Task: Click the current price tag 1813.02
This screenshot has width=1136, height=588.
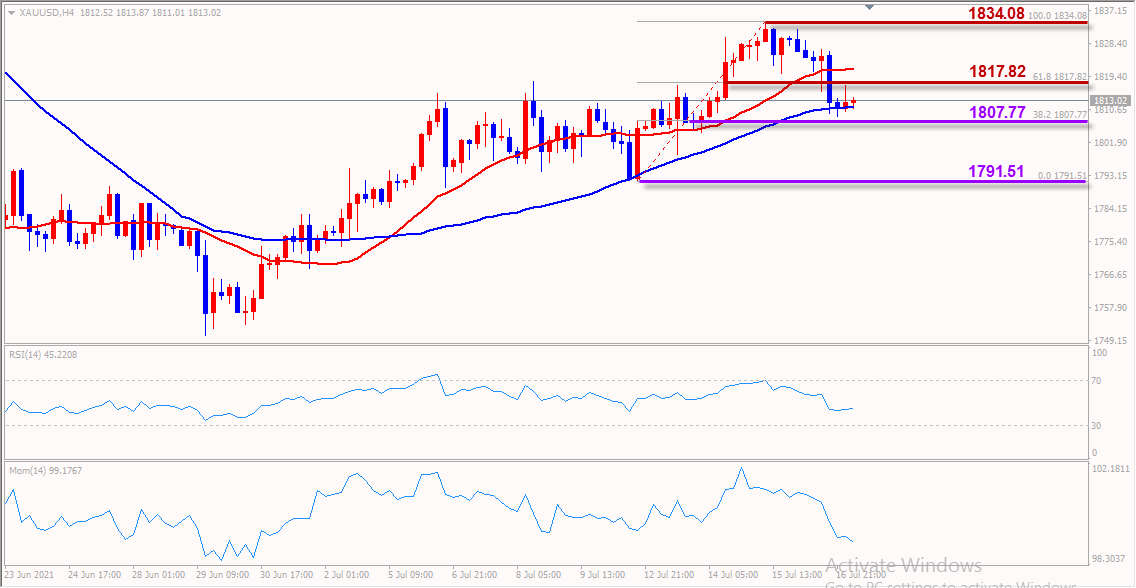Action: coord(1110,101)
